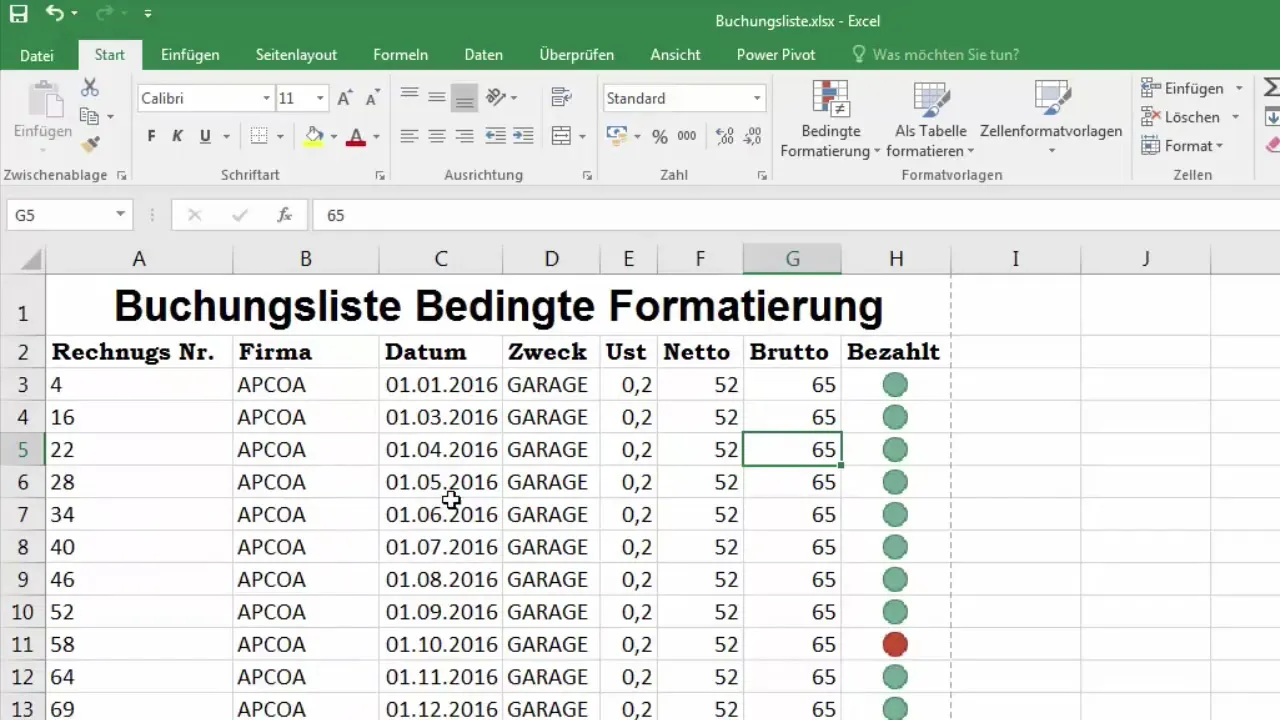1280x720 pixels.
Task: Apply percent number format
Action: pos(660,136)
